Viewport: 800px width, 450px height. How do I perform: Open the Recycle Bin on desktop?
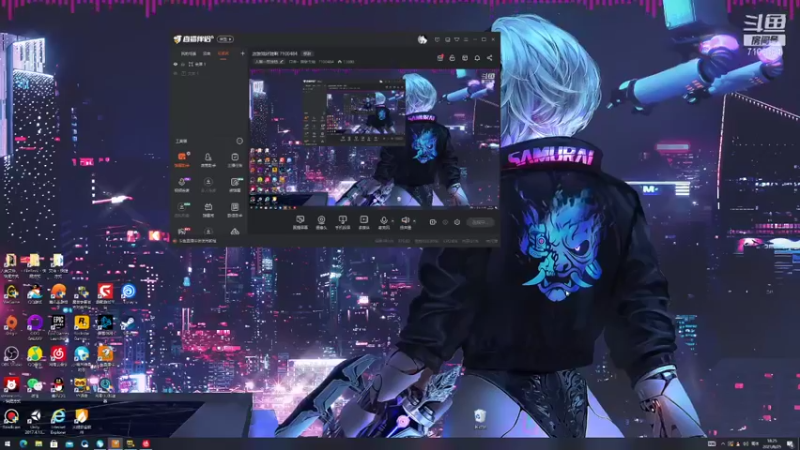(x=480, y=418)
